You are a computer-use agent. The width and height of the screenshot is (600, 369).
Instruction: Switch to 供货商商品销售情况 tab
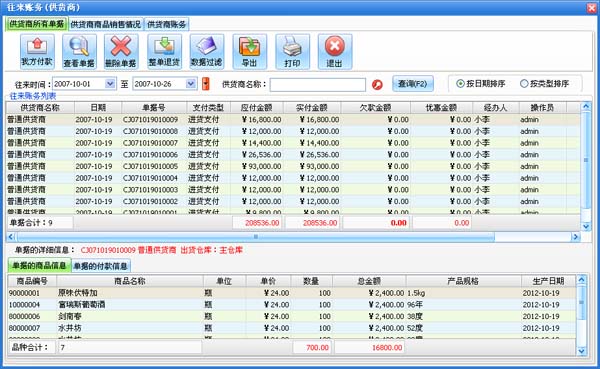click(106, 24)
